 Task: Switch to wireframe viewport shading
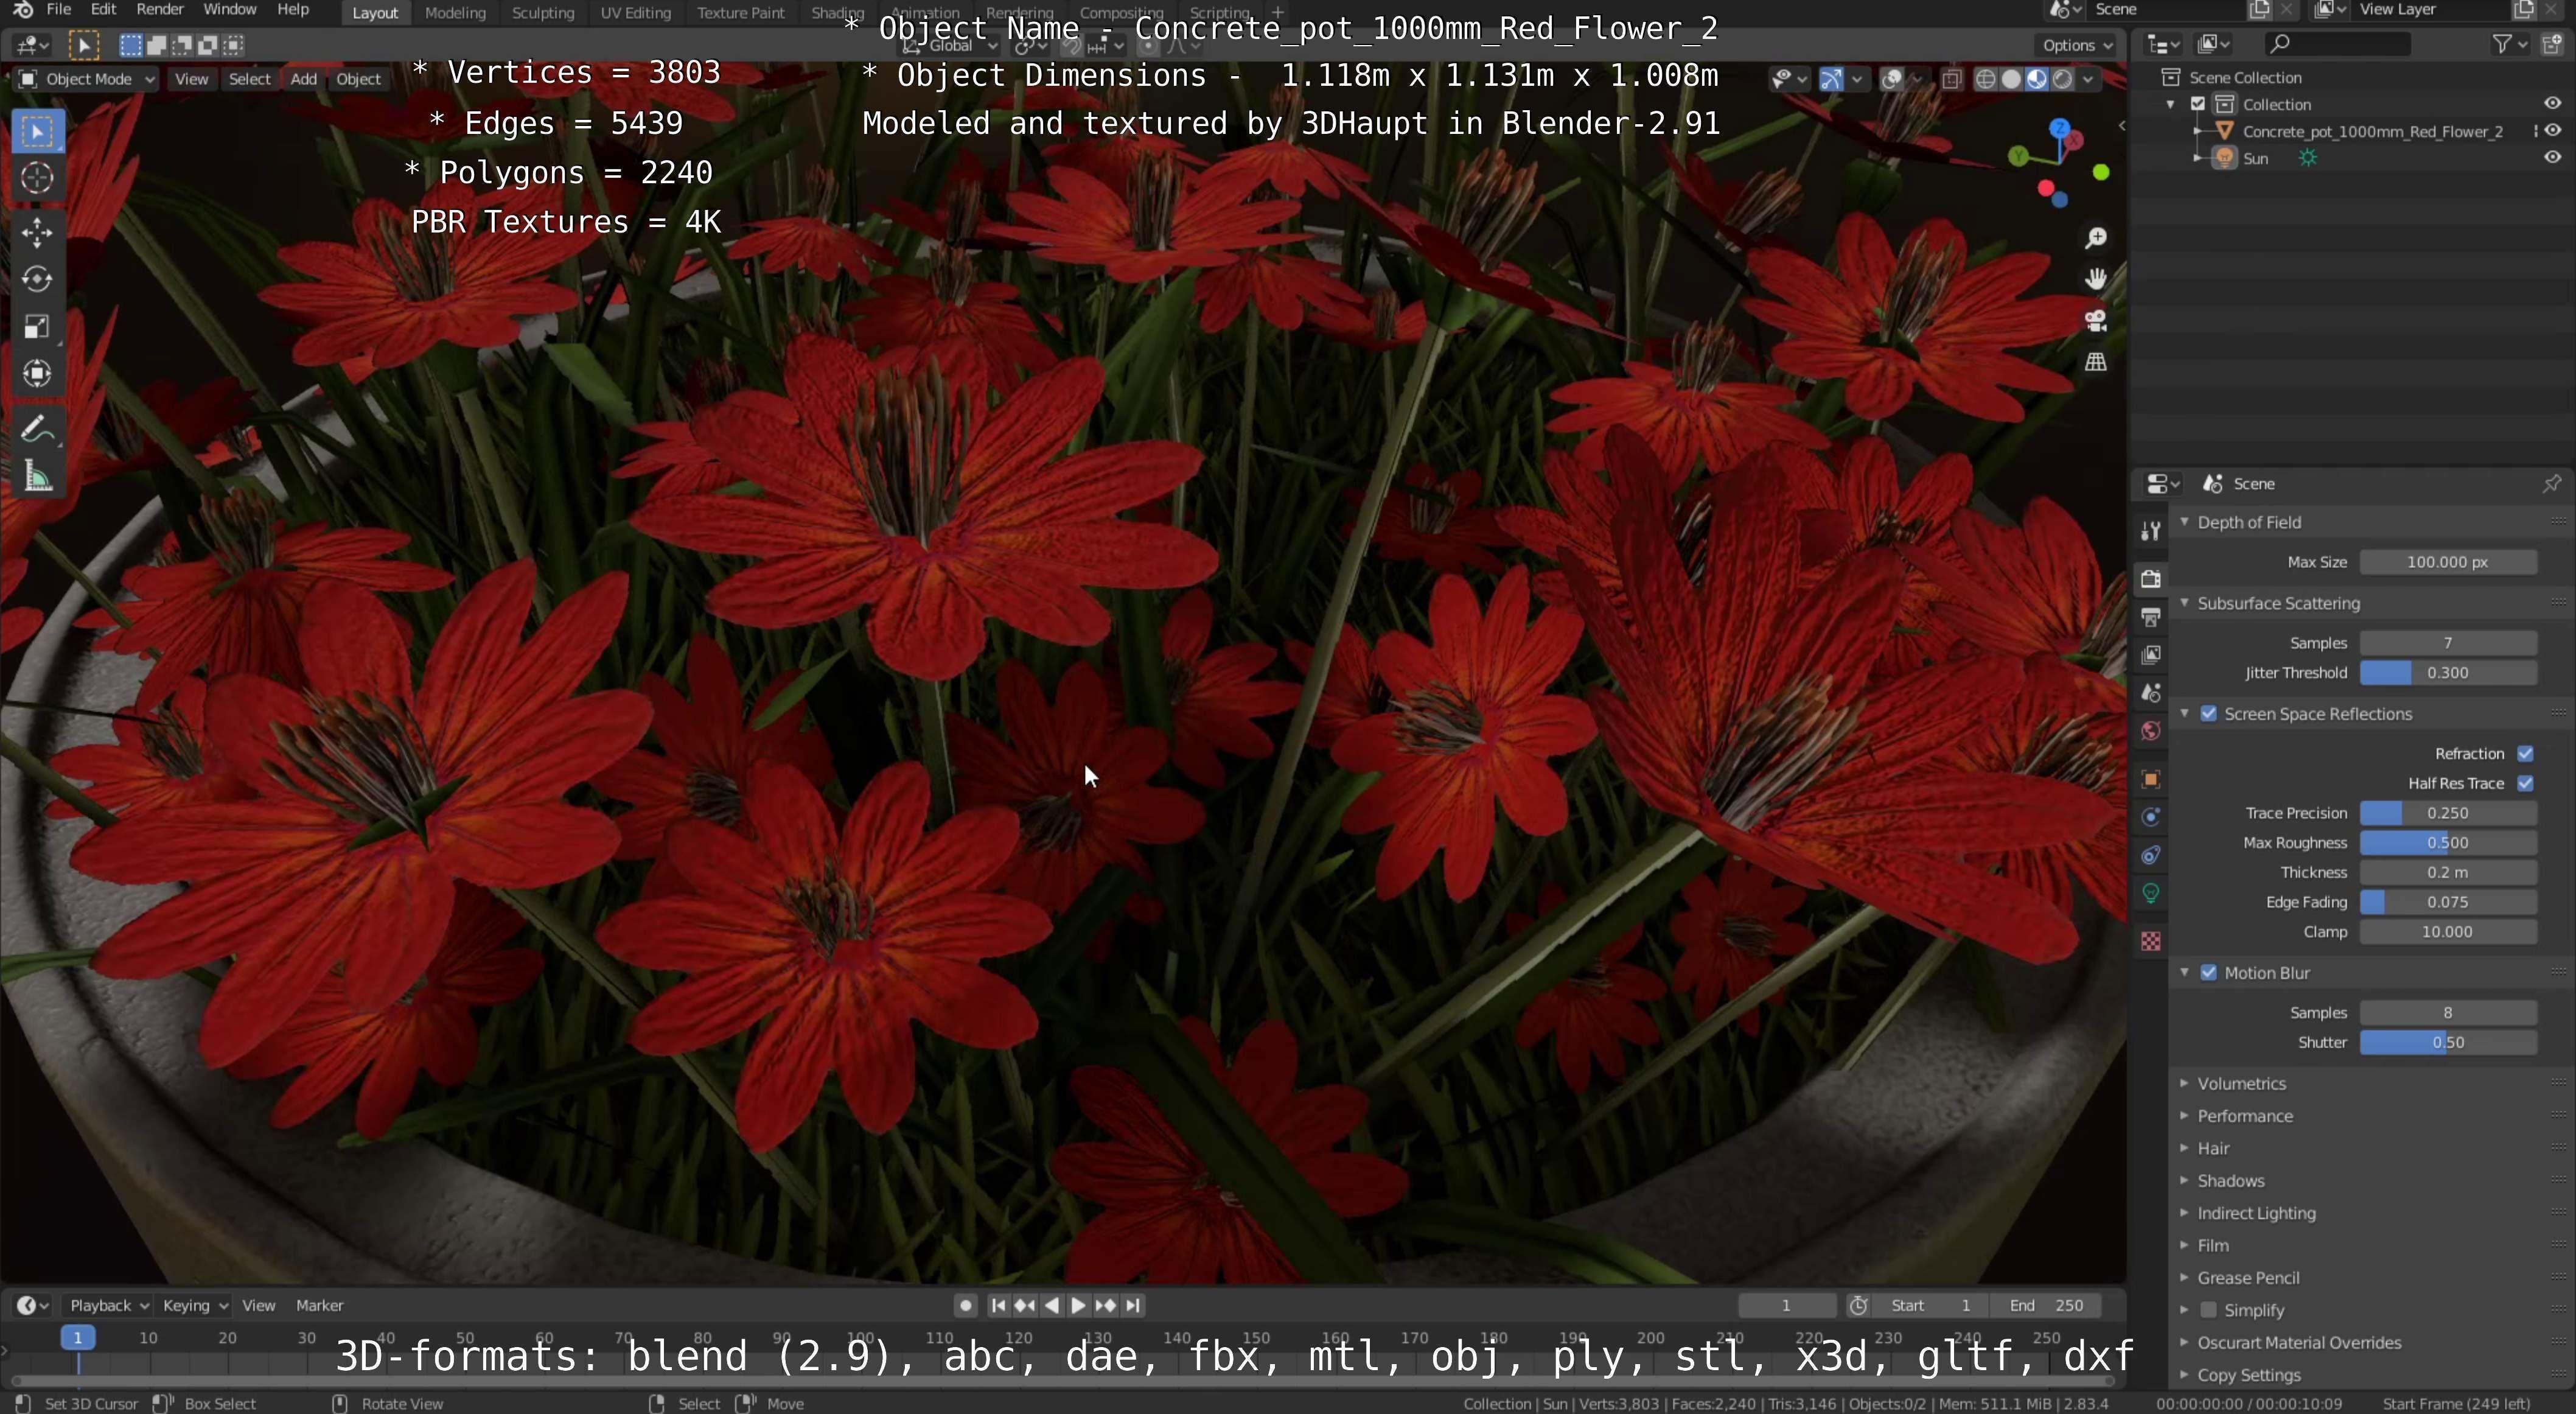(1986, 79)
